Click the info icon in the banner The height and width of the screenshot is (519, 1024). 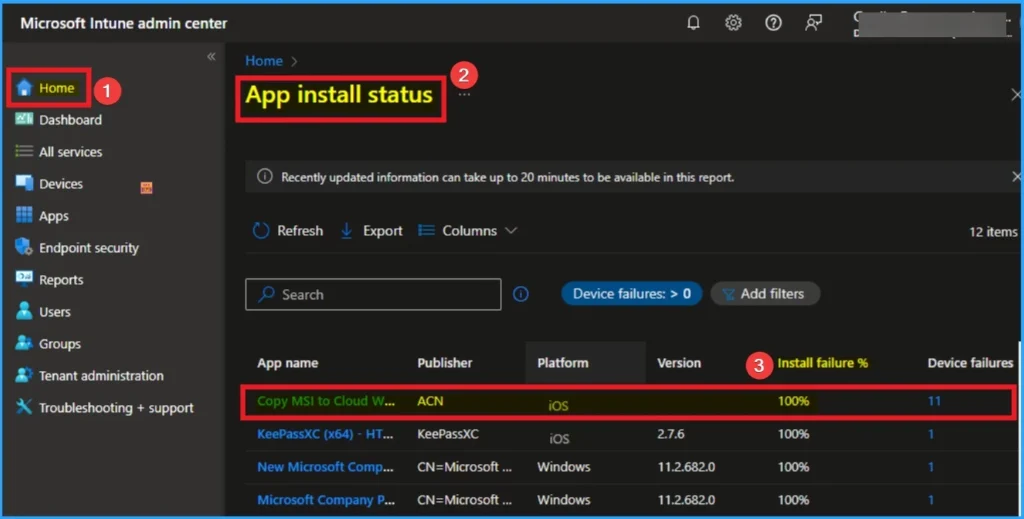click(x=264, y=176)
